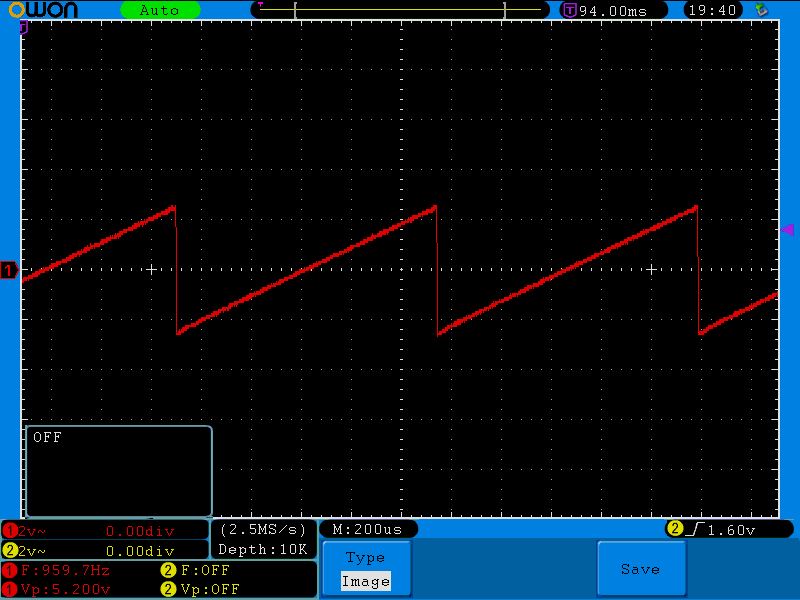Click the OFF info box in the graticule
800x600 pixels.
pos(118,470)
